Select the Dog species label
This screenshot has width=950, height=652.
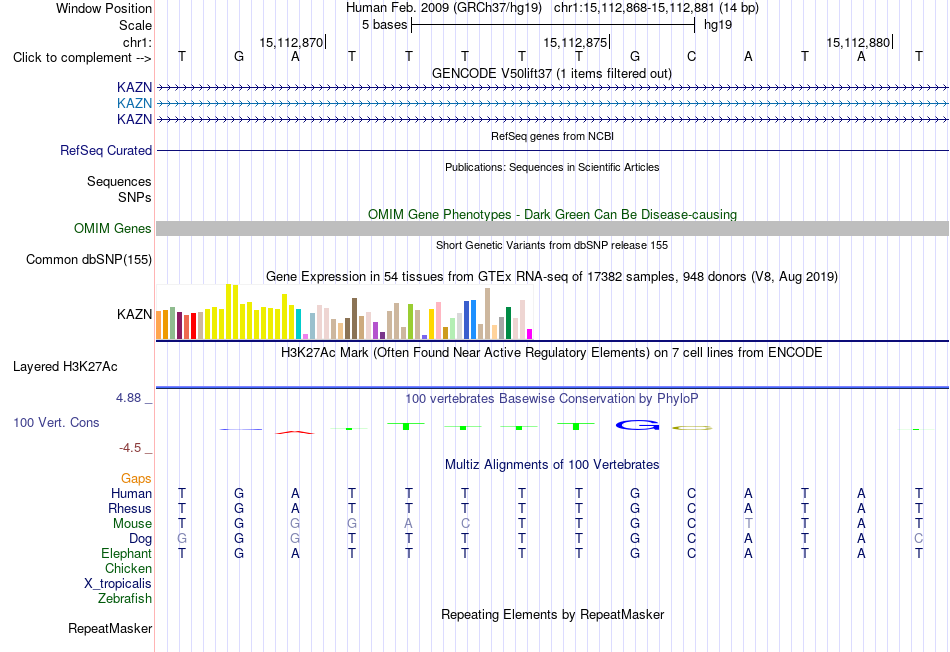(x=141, y=539)
